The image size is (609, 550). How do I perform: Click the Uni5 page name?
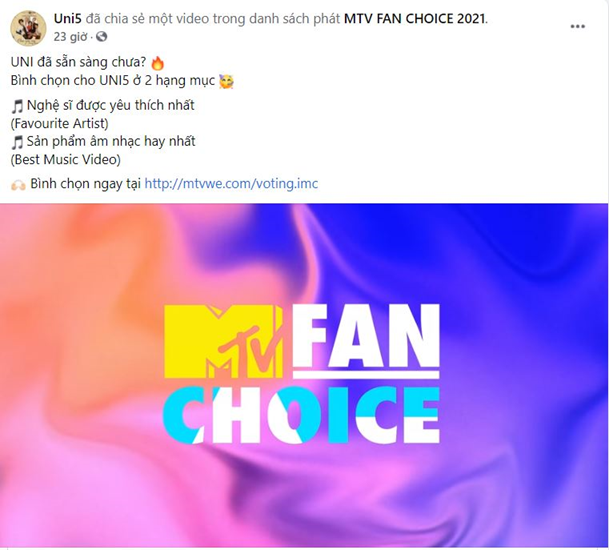point(68,19)
